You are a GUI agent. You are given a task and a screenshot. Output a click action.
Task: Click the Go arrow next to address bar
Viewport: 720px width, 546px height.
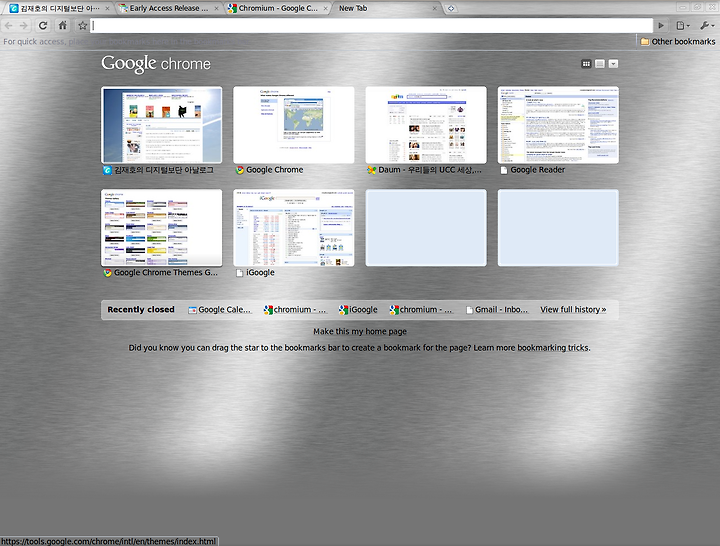(x=661, y=26)
